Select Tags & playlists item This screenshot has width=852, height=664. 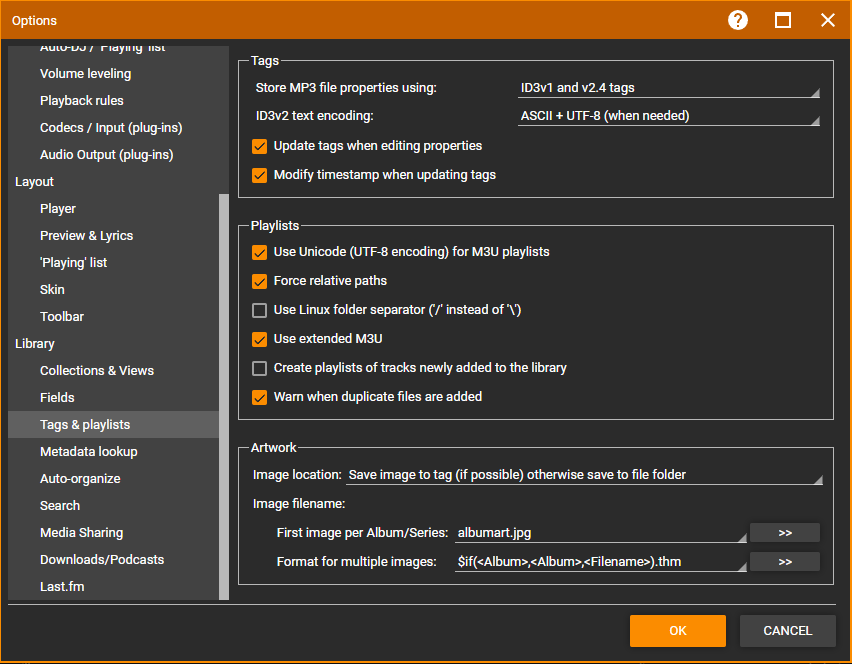pyautogui.click(x=113, y=425)
